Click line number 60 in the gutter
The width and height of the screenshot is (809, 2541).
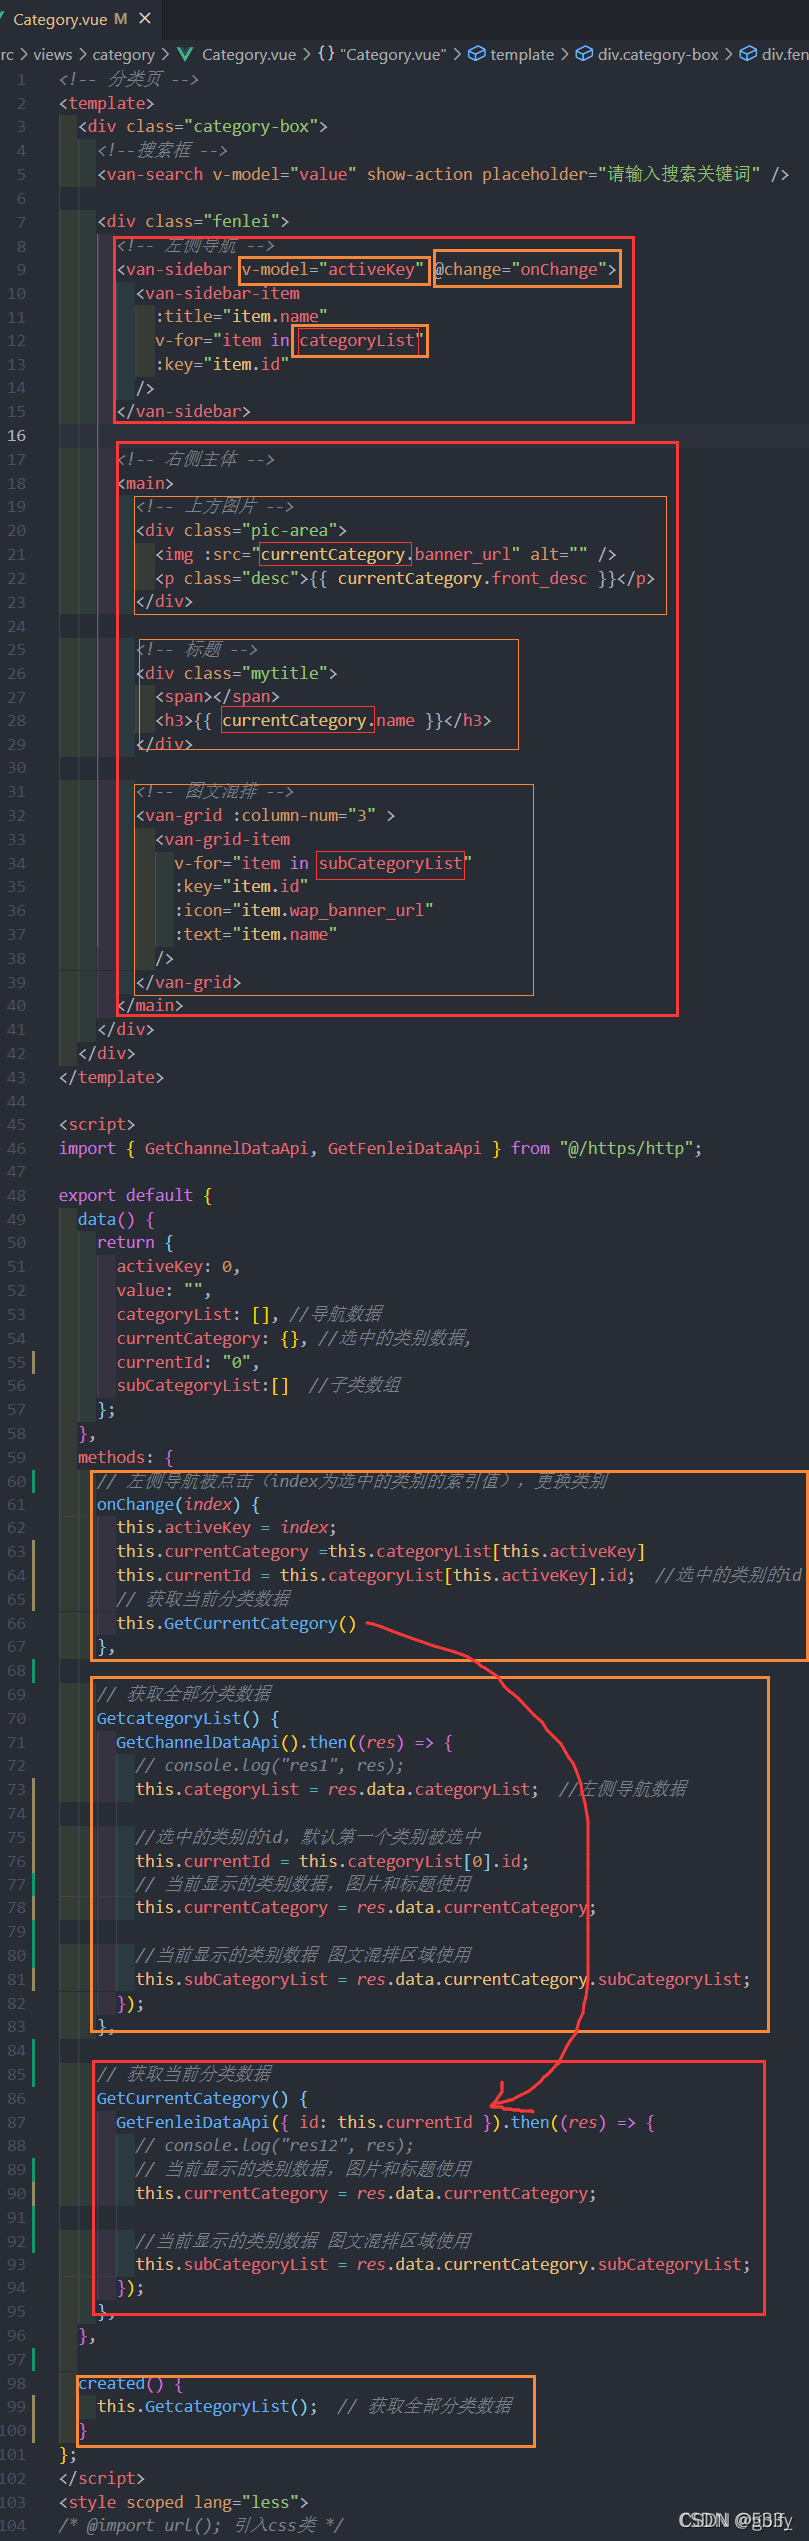16,1481
